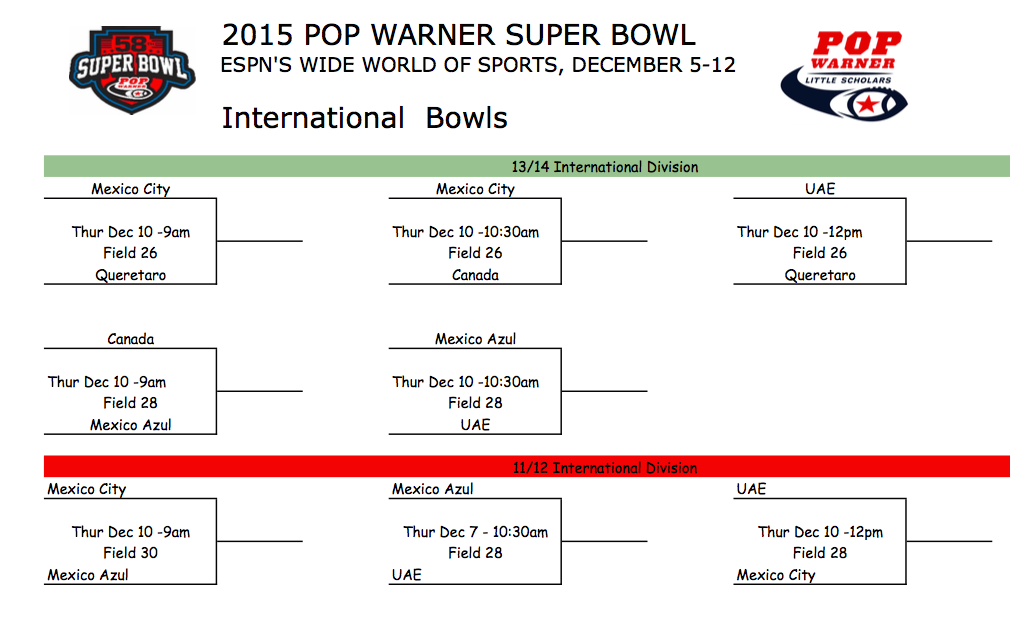Screen dimensions: 1010x617
Task: Select the ESPN's Wide World of Sports subtitle
Action: [x=478, y=66]
